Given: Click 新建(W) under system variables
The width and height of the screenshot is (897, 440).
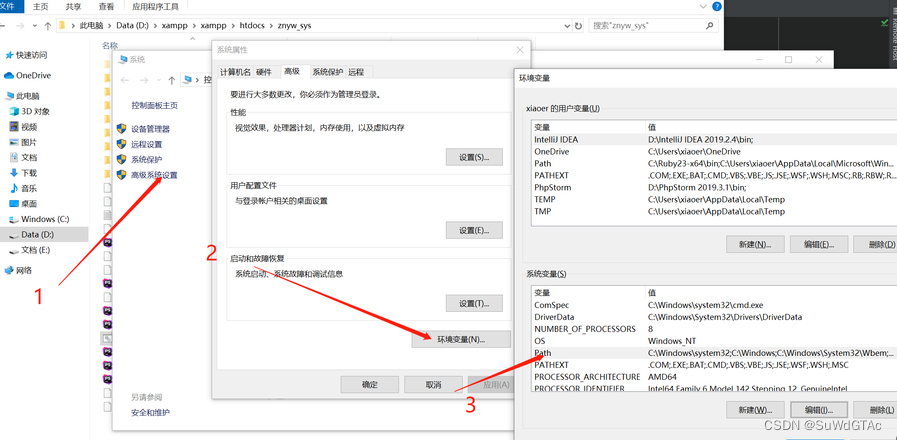Looking at the screenshot, I should click(755, 410).
